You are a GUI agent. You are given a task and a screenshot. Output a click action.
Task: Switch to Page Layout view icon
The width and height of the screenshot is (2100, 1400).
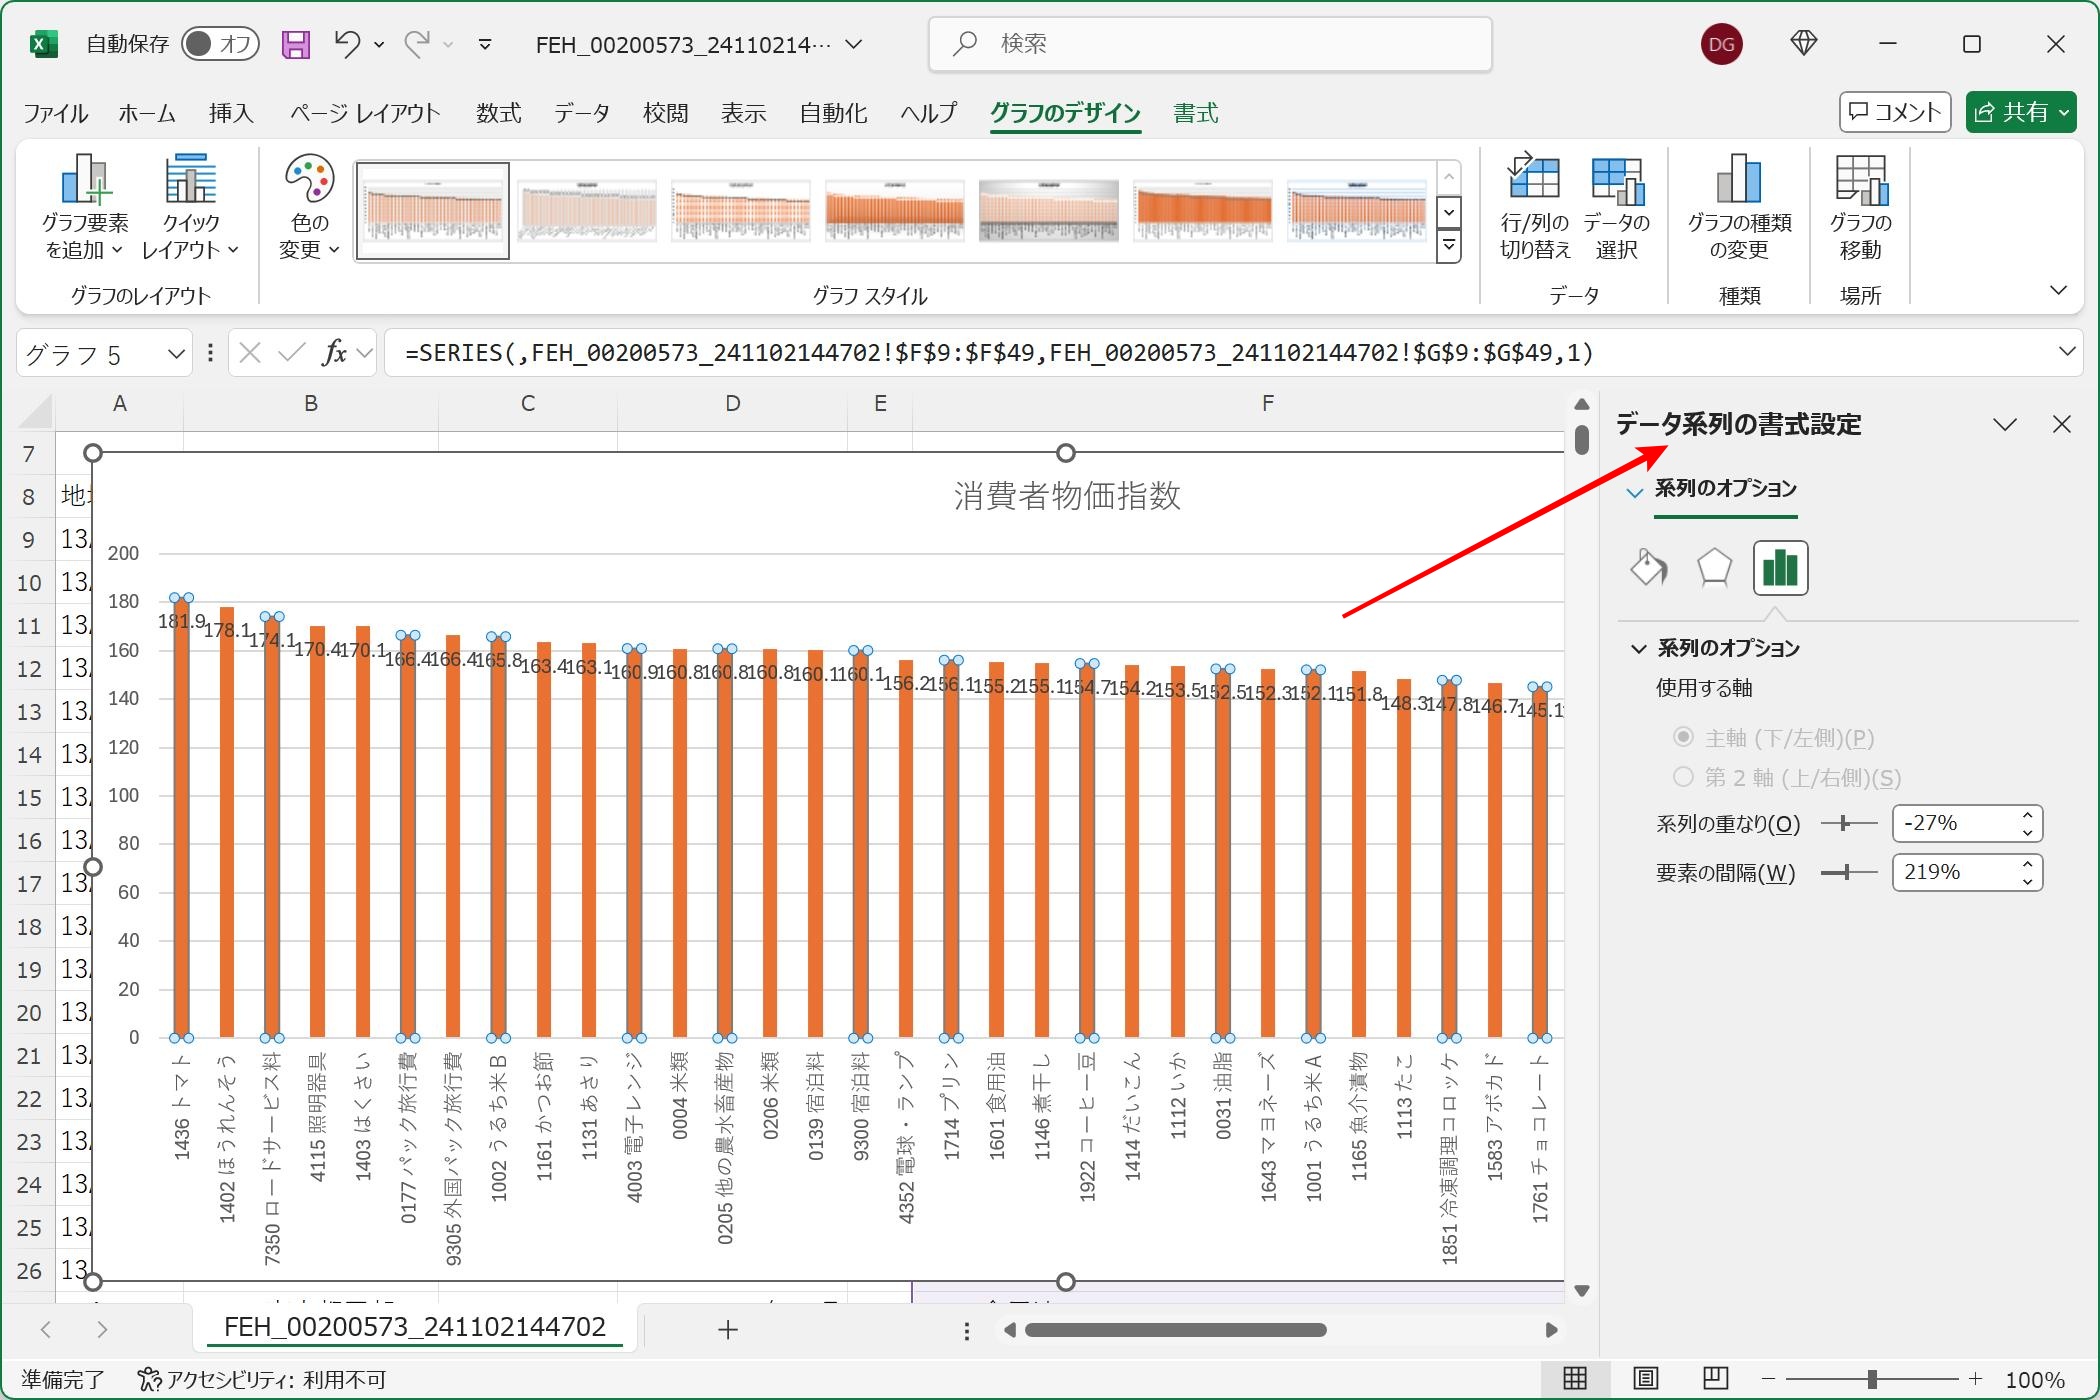[1646, 1379]
